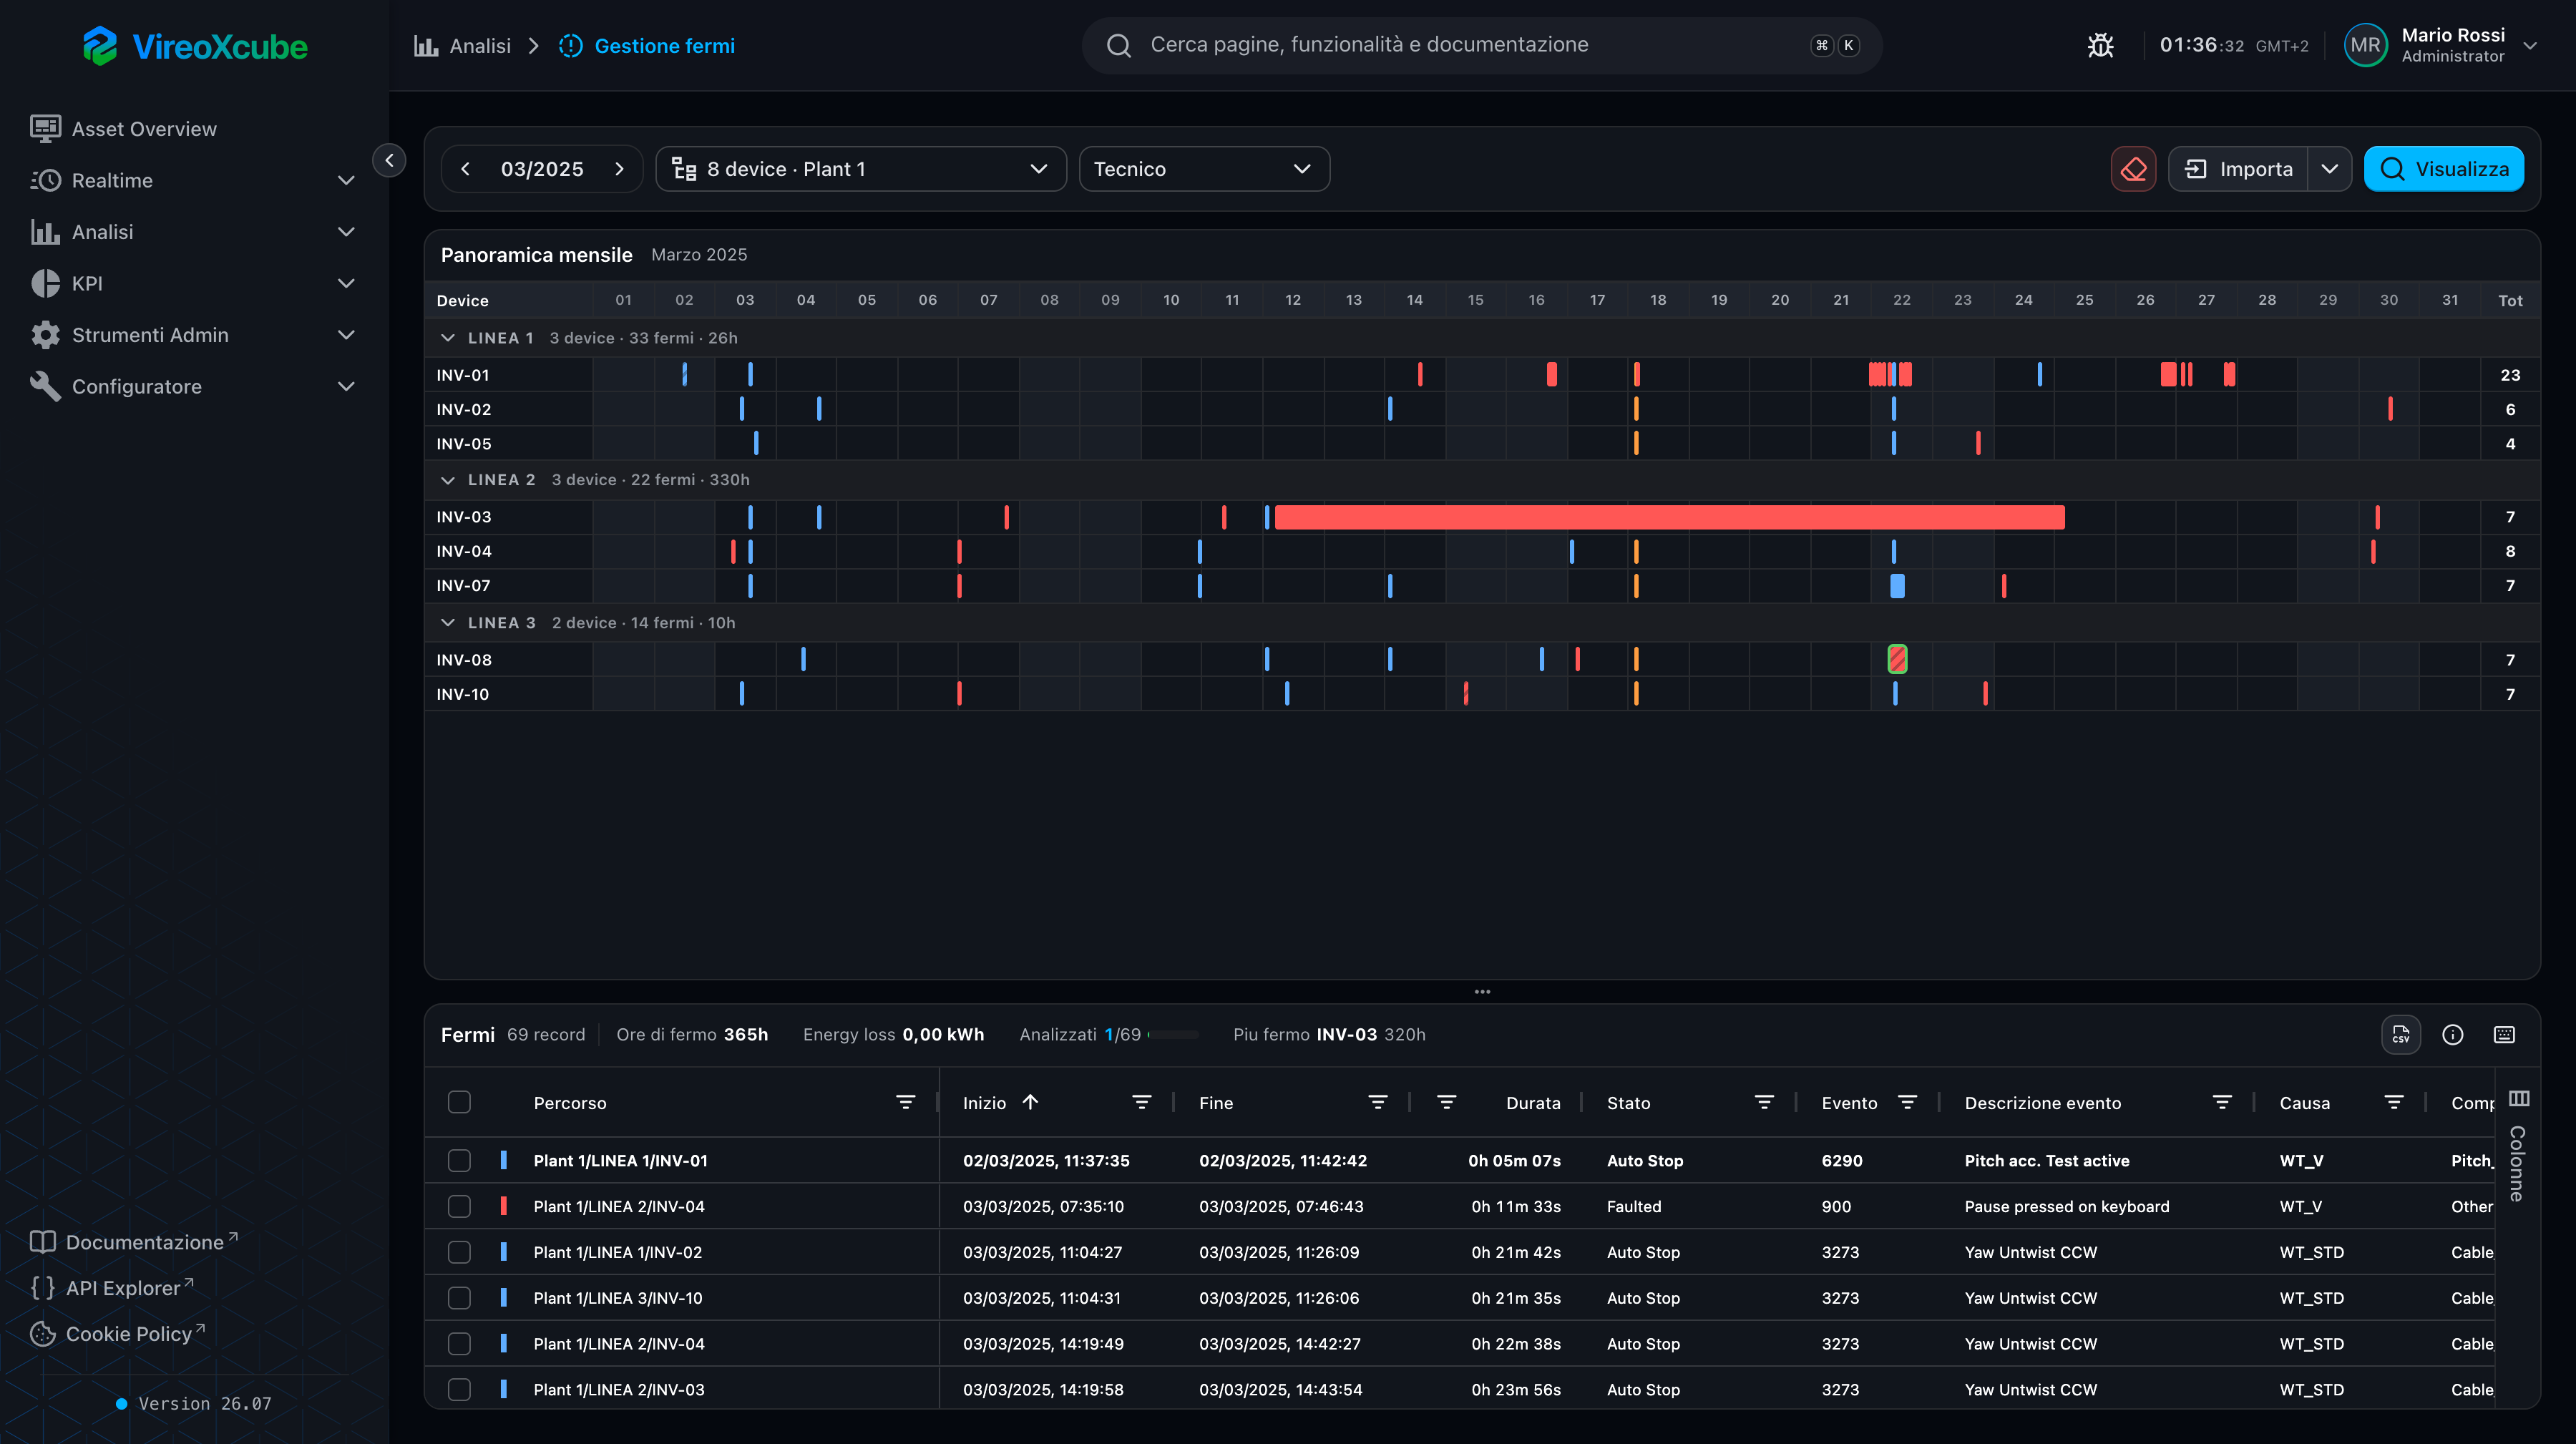Viewport: 2576px width, 1444px height.
Task: Click the green-outlined INV-08 marker on day 22
Action: [x=1897, y=659]
